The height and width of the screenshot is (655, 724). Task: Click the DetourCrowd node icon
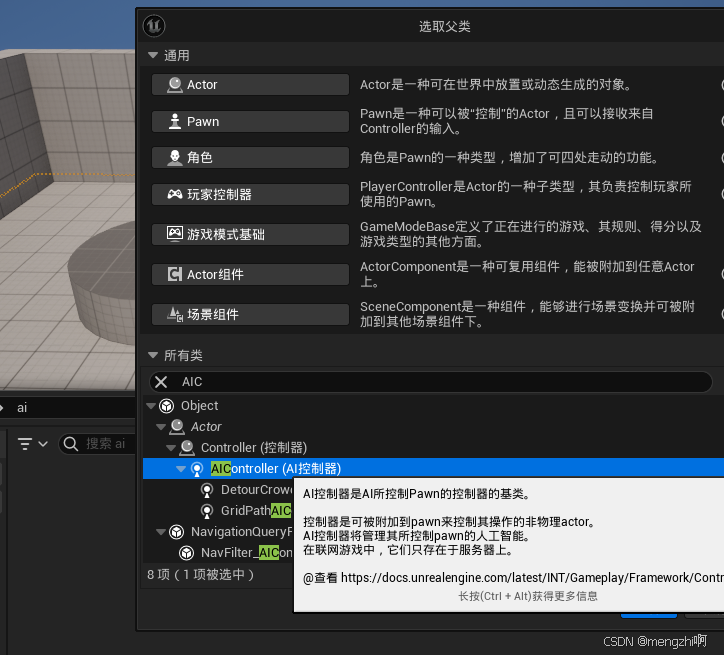pos(207,490)
